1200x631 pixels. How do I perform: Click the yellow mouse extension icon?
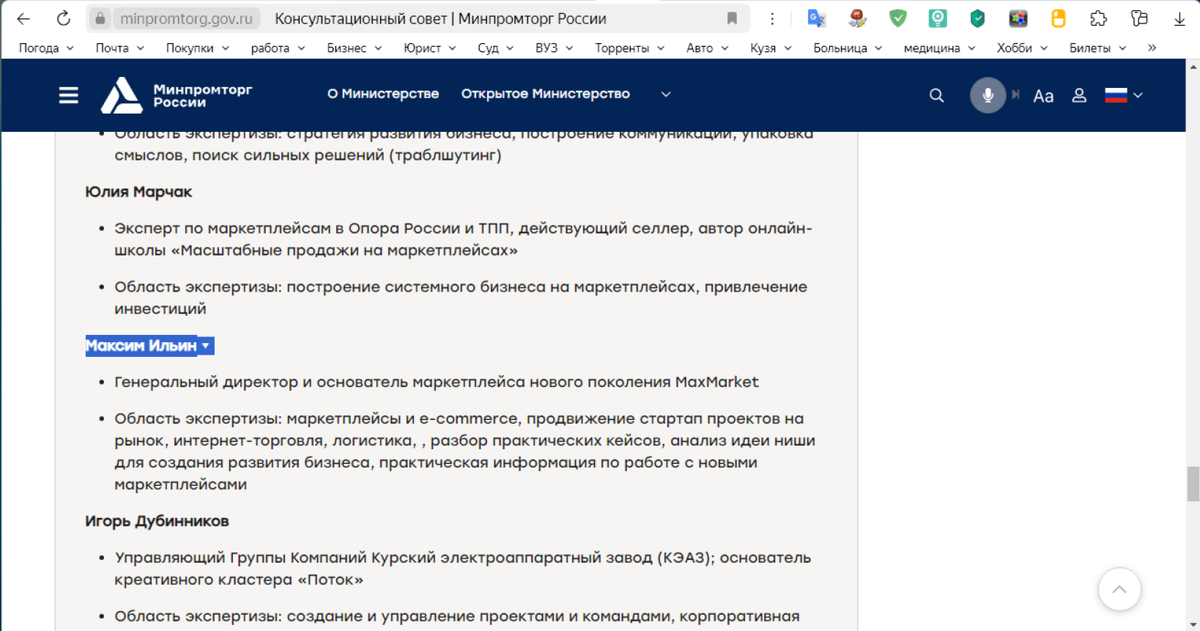click(x=1058, y=18)
